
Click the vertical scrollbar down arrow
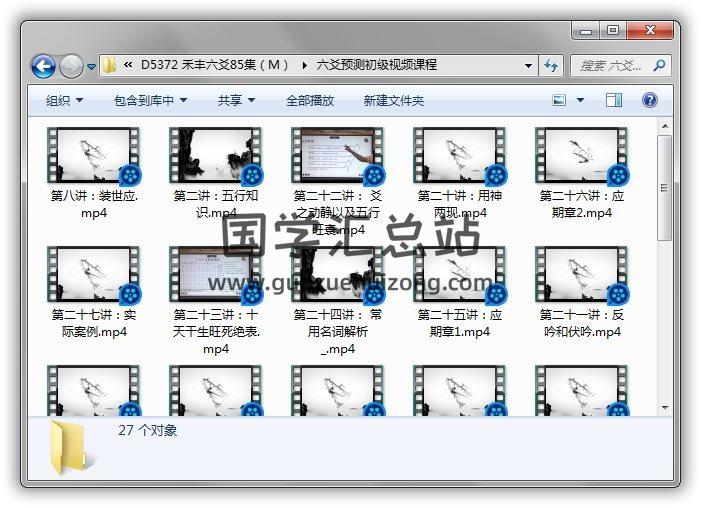coord(664,406)
